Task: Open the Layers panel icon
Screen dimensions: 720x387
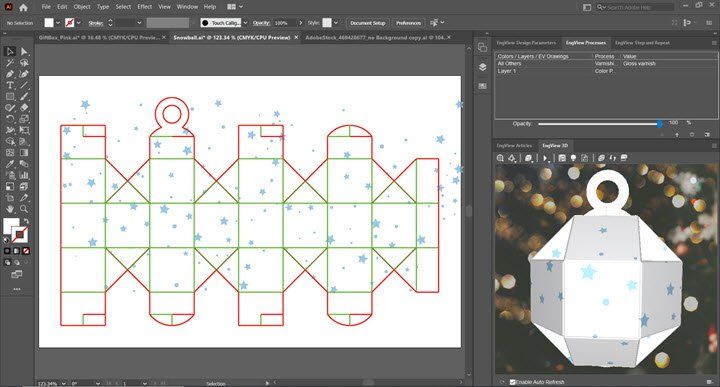Action: click(482, 67)
